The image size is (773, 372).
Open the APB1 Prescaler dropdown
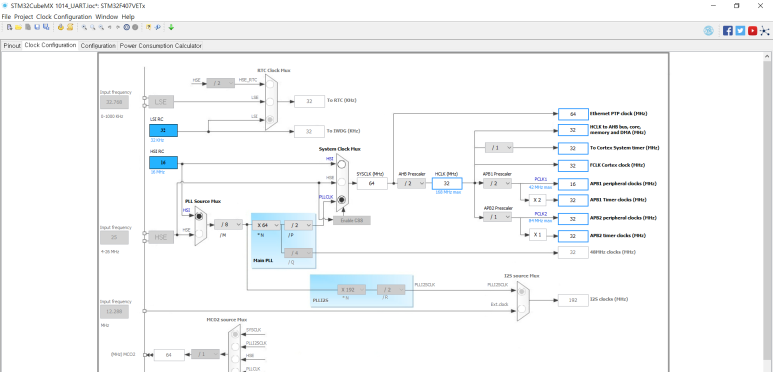point(497,183)
